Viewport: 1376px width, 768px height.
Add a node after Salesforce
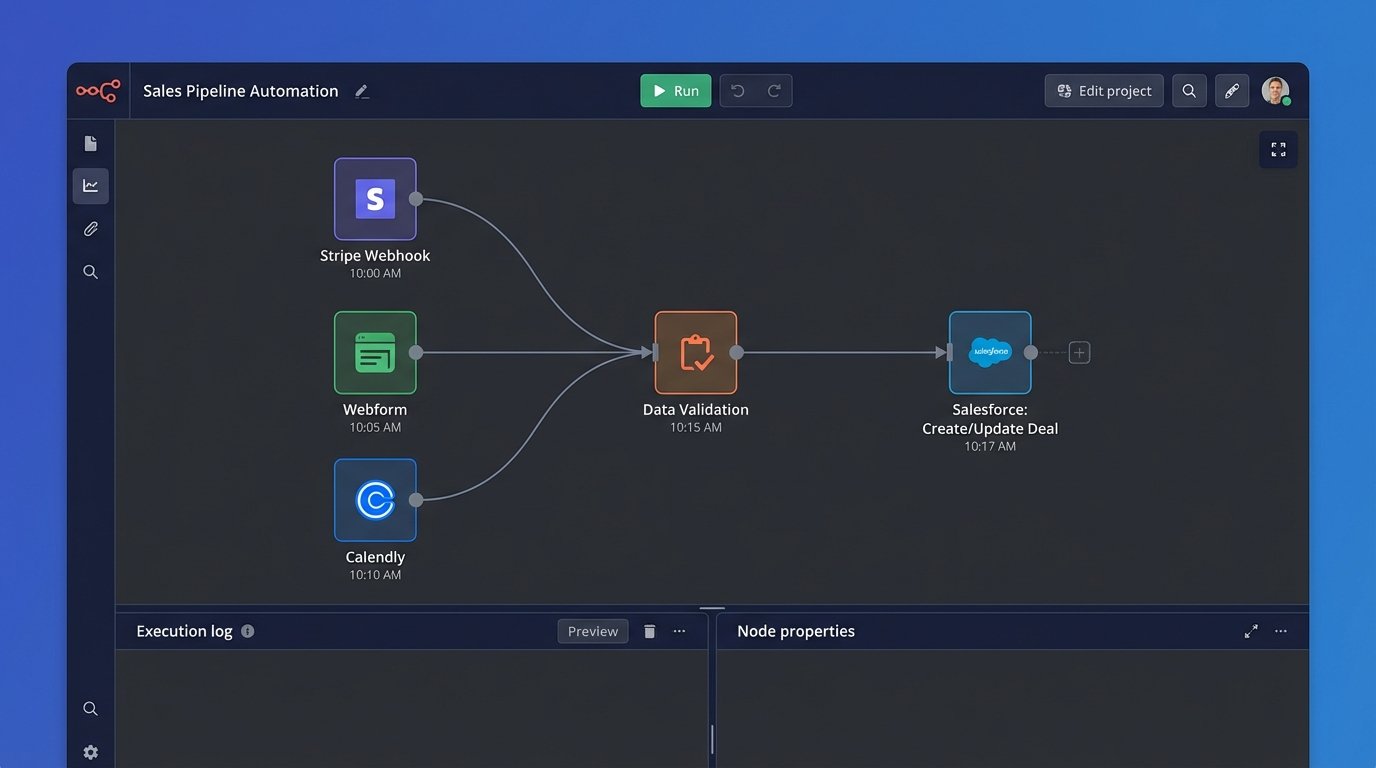pos(1079,353)
